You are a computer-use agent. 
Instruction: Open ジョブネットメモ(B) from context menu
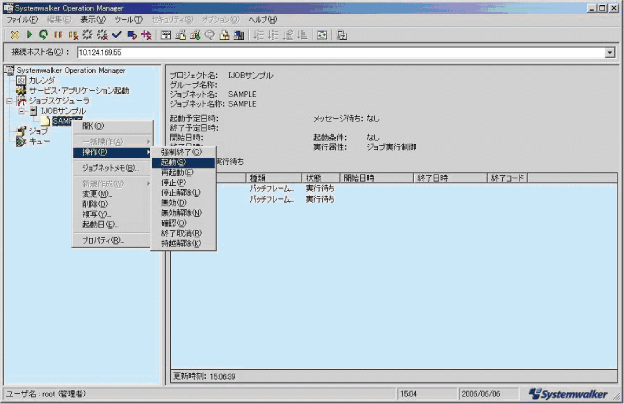(x=113, y=168)
